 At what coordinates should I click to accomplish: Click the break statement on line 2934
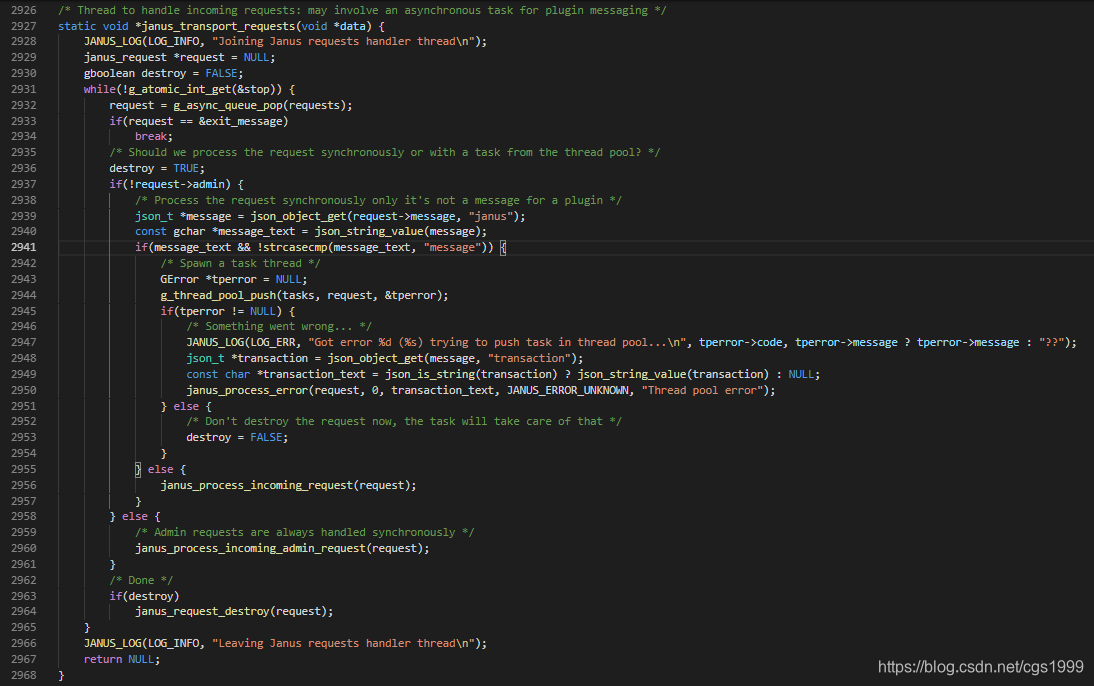point(153,136)
